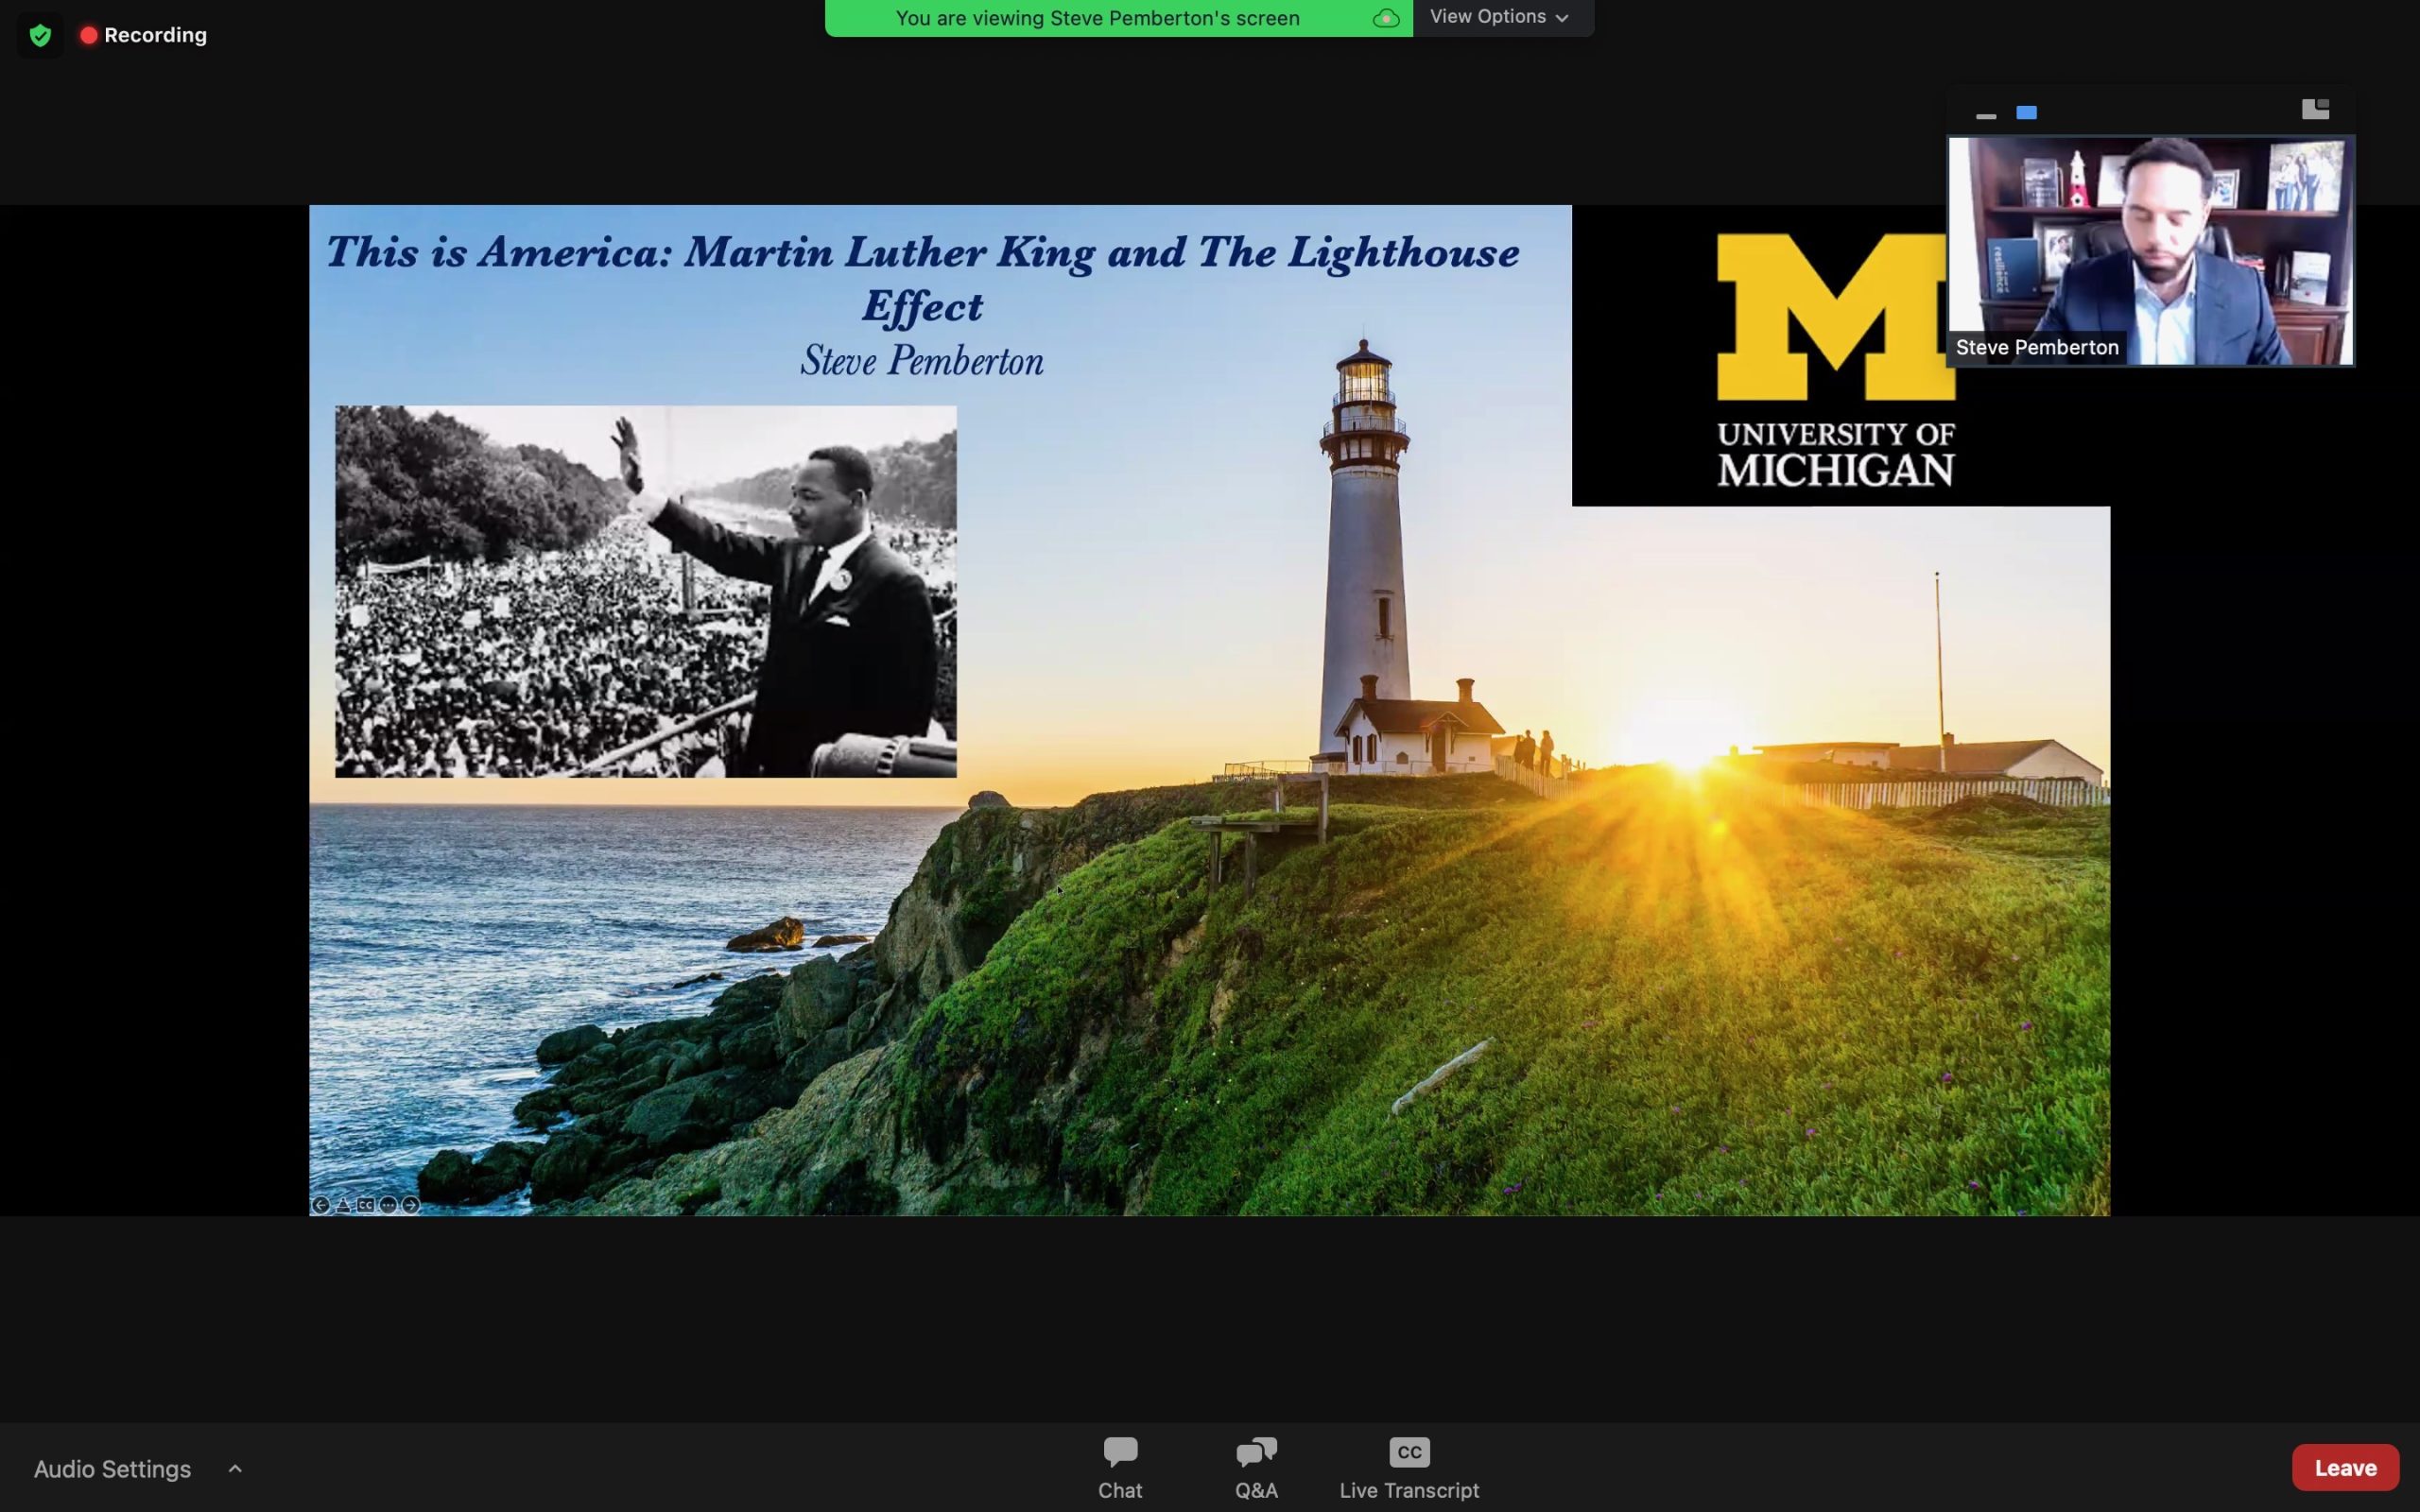Screen dimensions: 2420x1512
Task: Open the Chat panel
Action: 1118,1467
